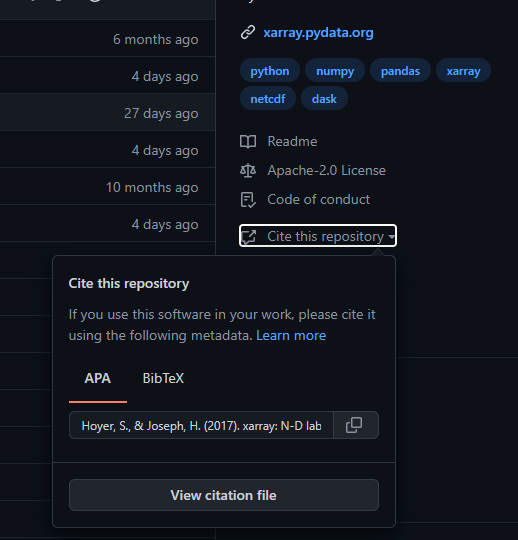The width and height of the screenshot is (518, 540).
Task: Click the citation text field starting with Hoyer
Action: 201,425
